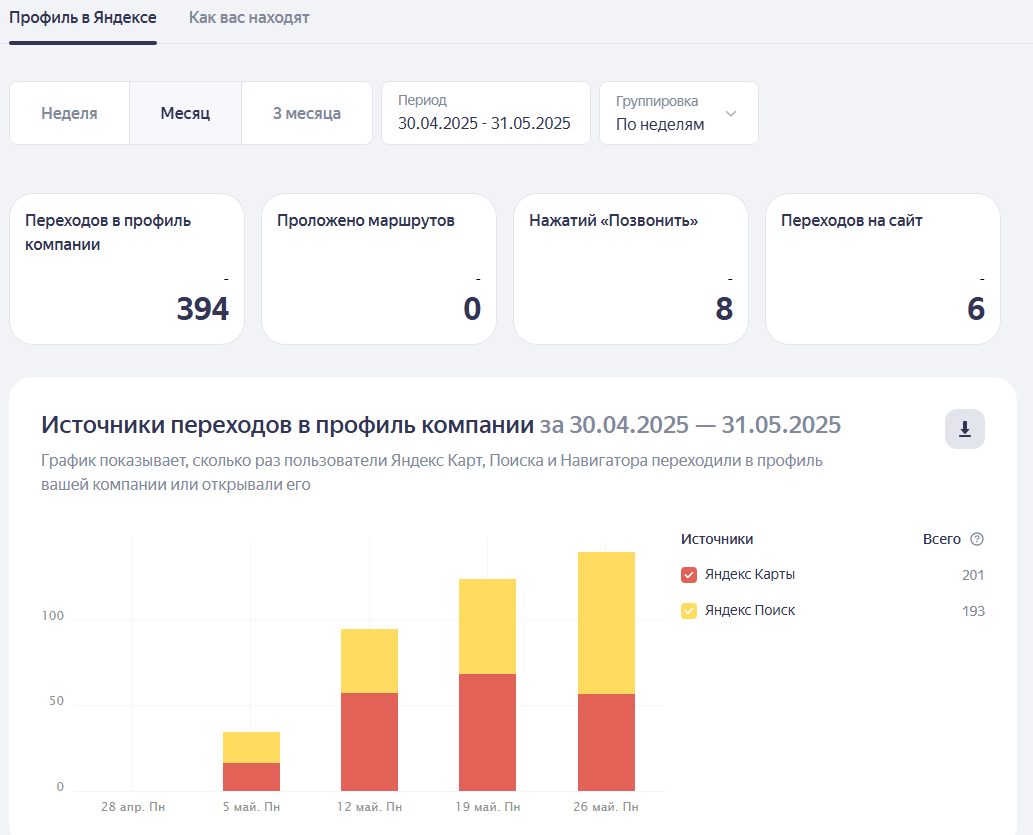Click the red bar segment for 19 май
Viewport: 1033px width, 835px height.
(x=487, y=732)
